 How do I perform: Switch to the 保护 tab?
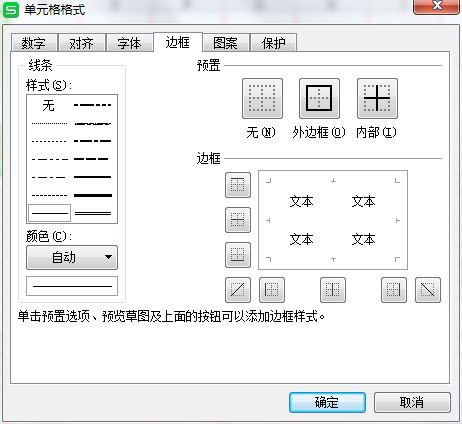[273, 43]
